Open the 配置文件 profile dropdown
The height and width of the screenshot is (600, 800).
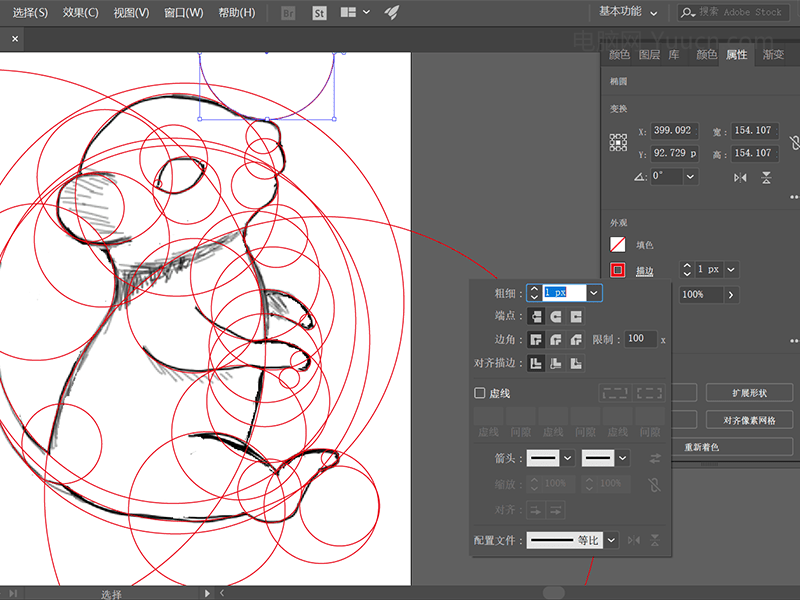click(x=611, y=540)
